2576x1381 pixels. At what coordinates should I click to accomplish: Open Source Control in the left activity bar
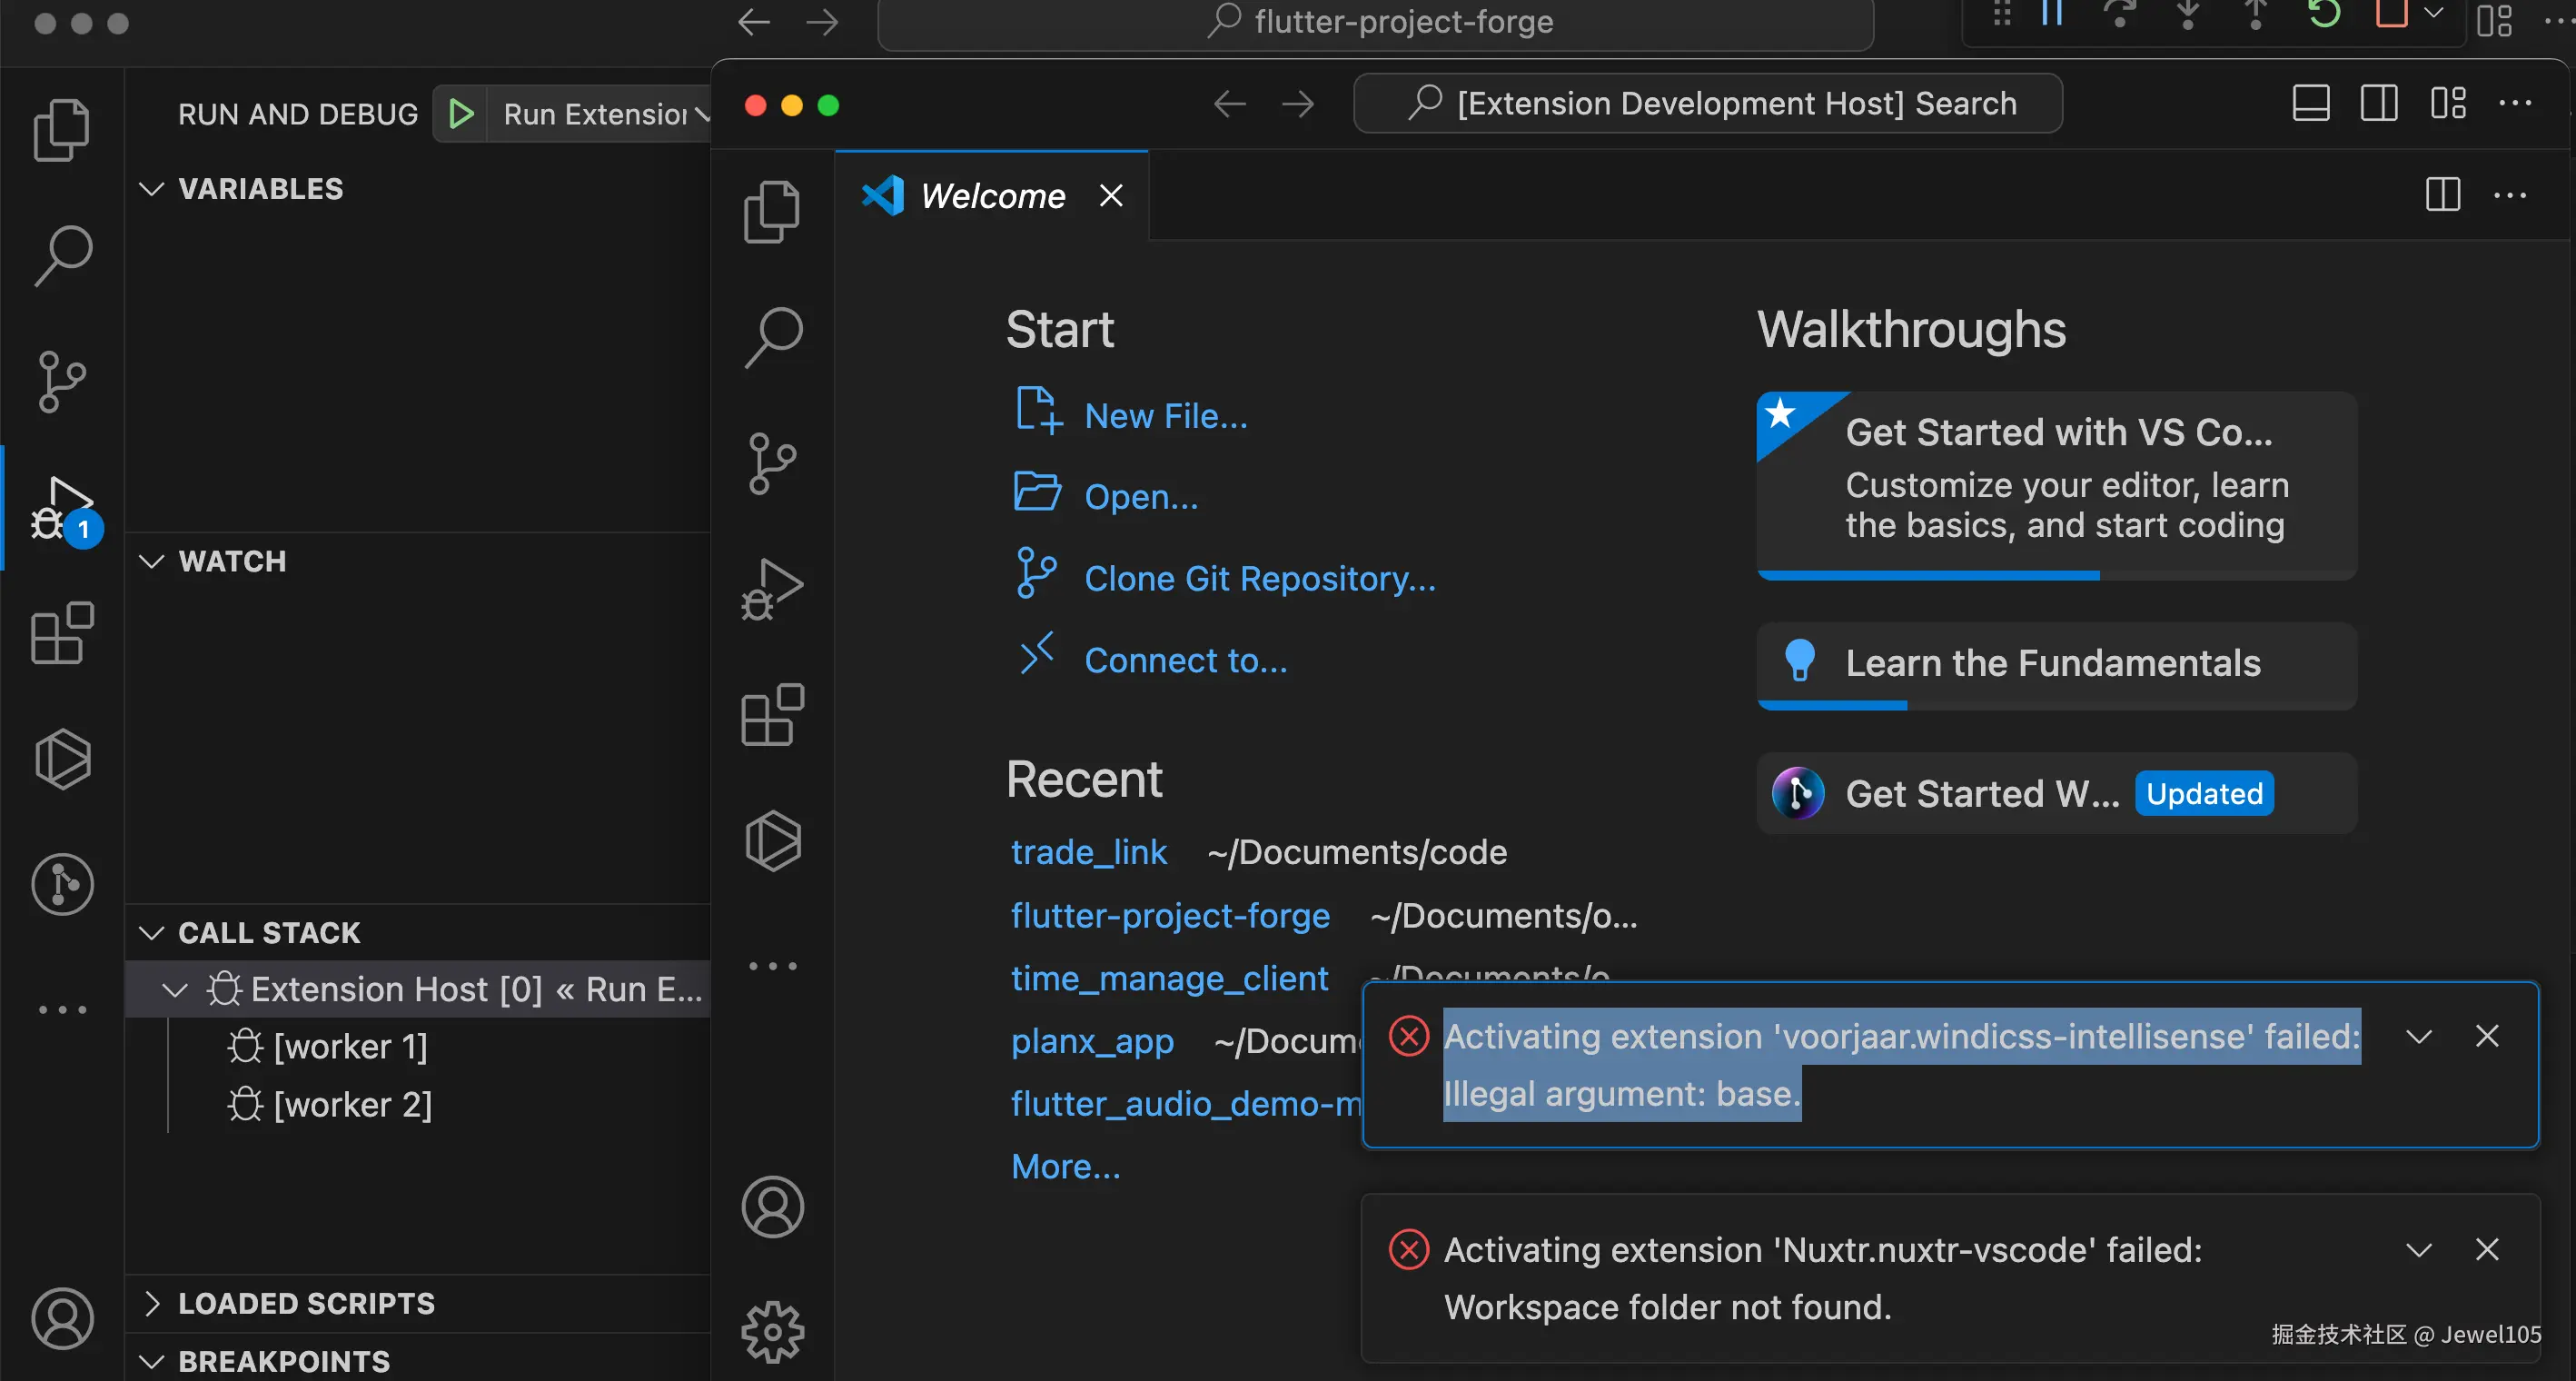[62, 382]
